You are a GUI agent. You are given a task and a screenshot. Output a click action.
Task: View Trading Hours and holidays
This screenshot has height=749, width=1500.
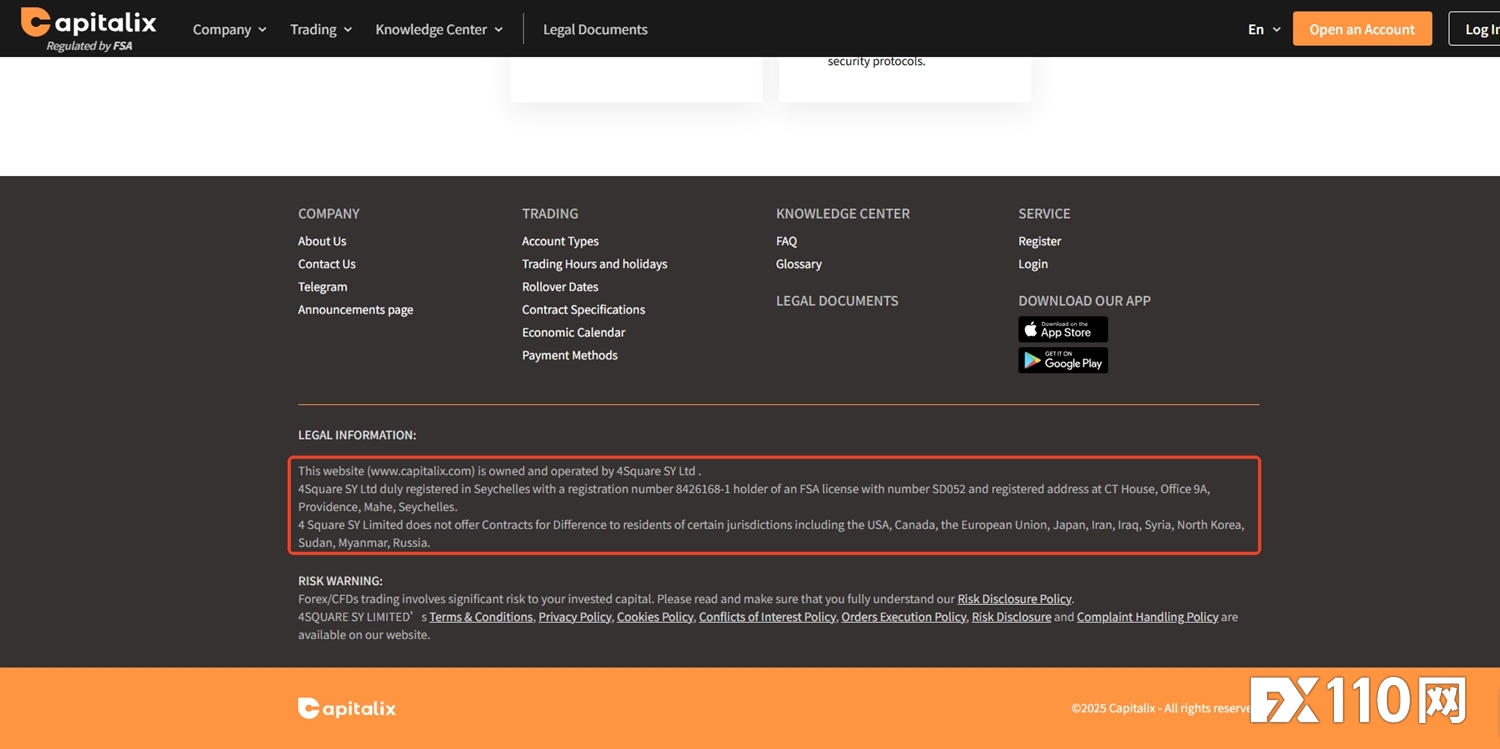click(x=595, y=264)
